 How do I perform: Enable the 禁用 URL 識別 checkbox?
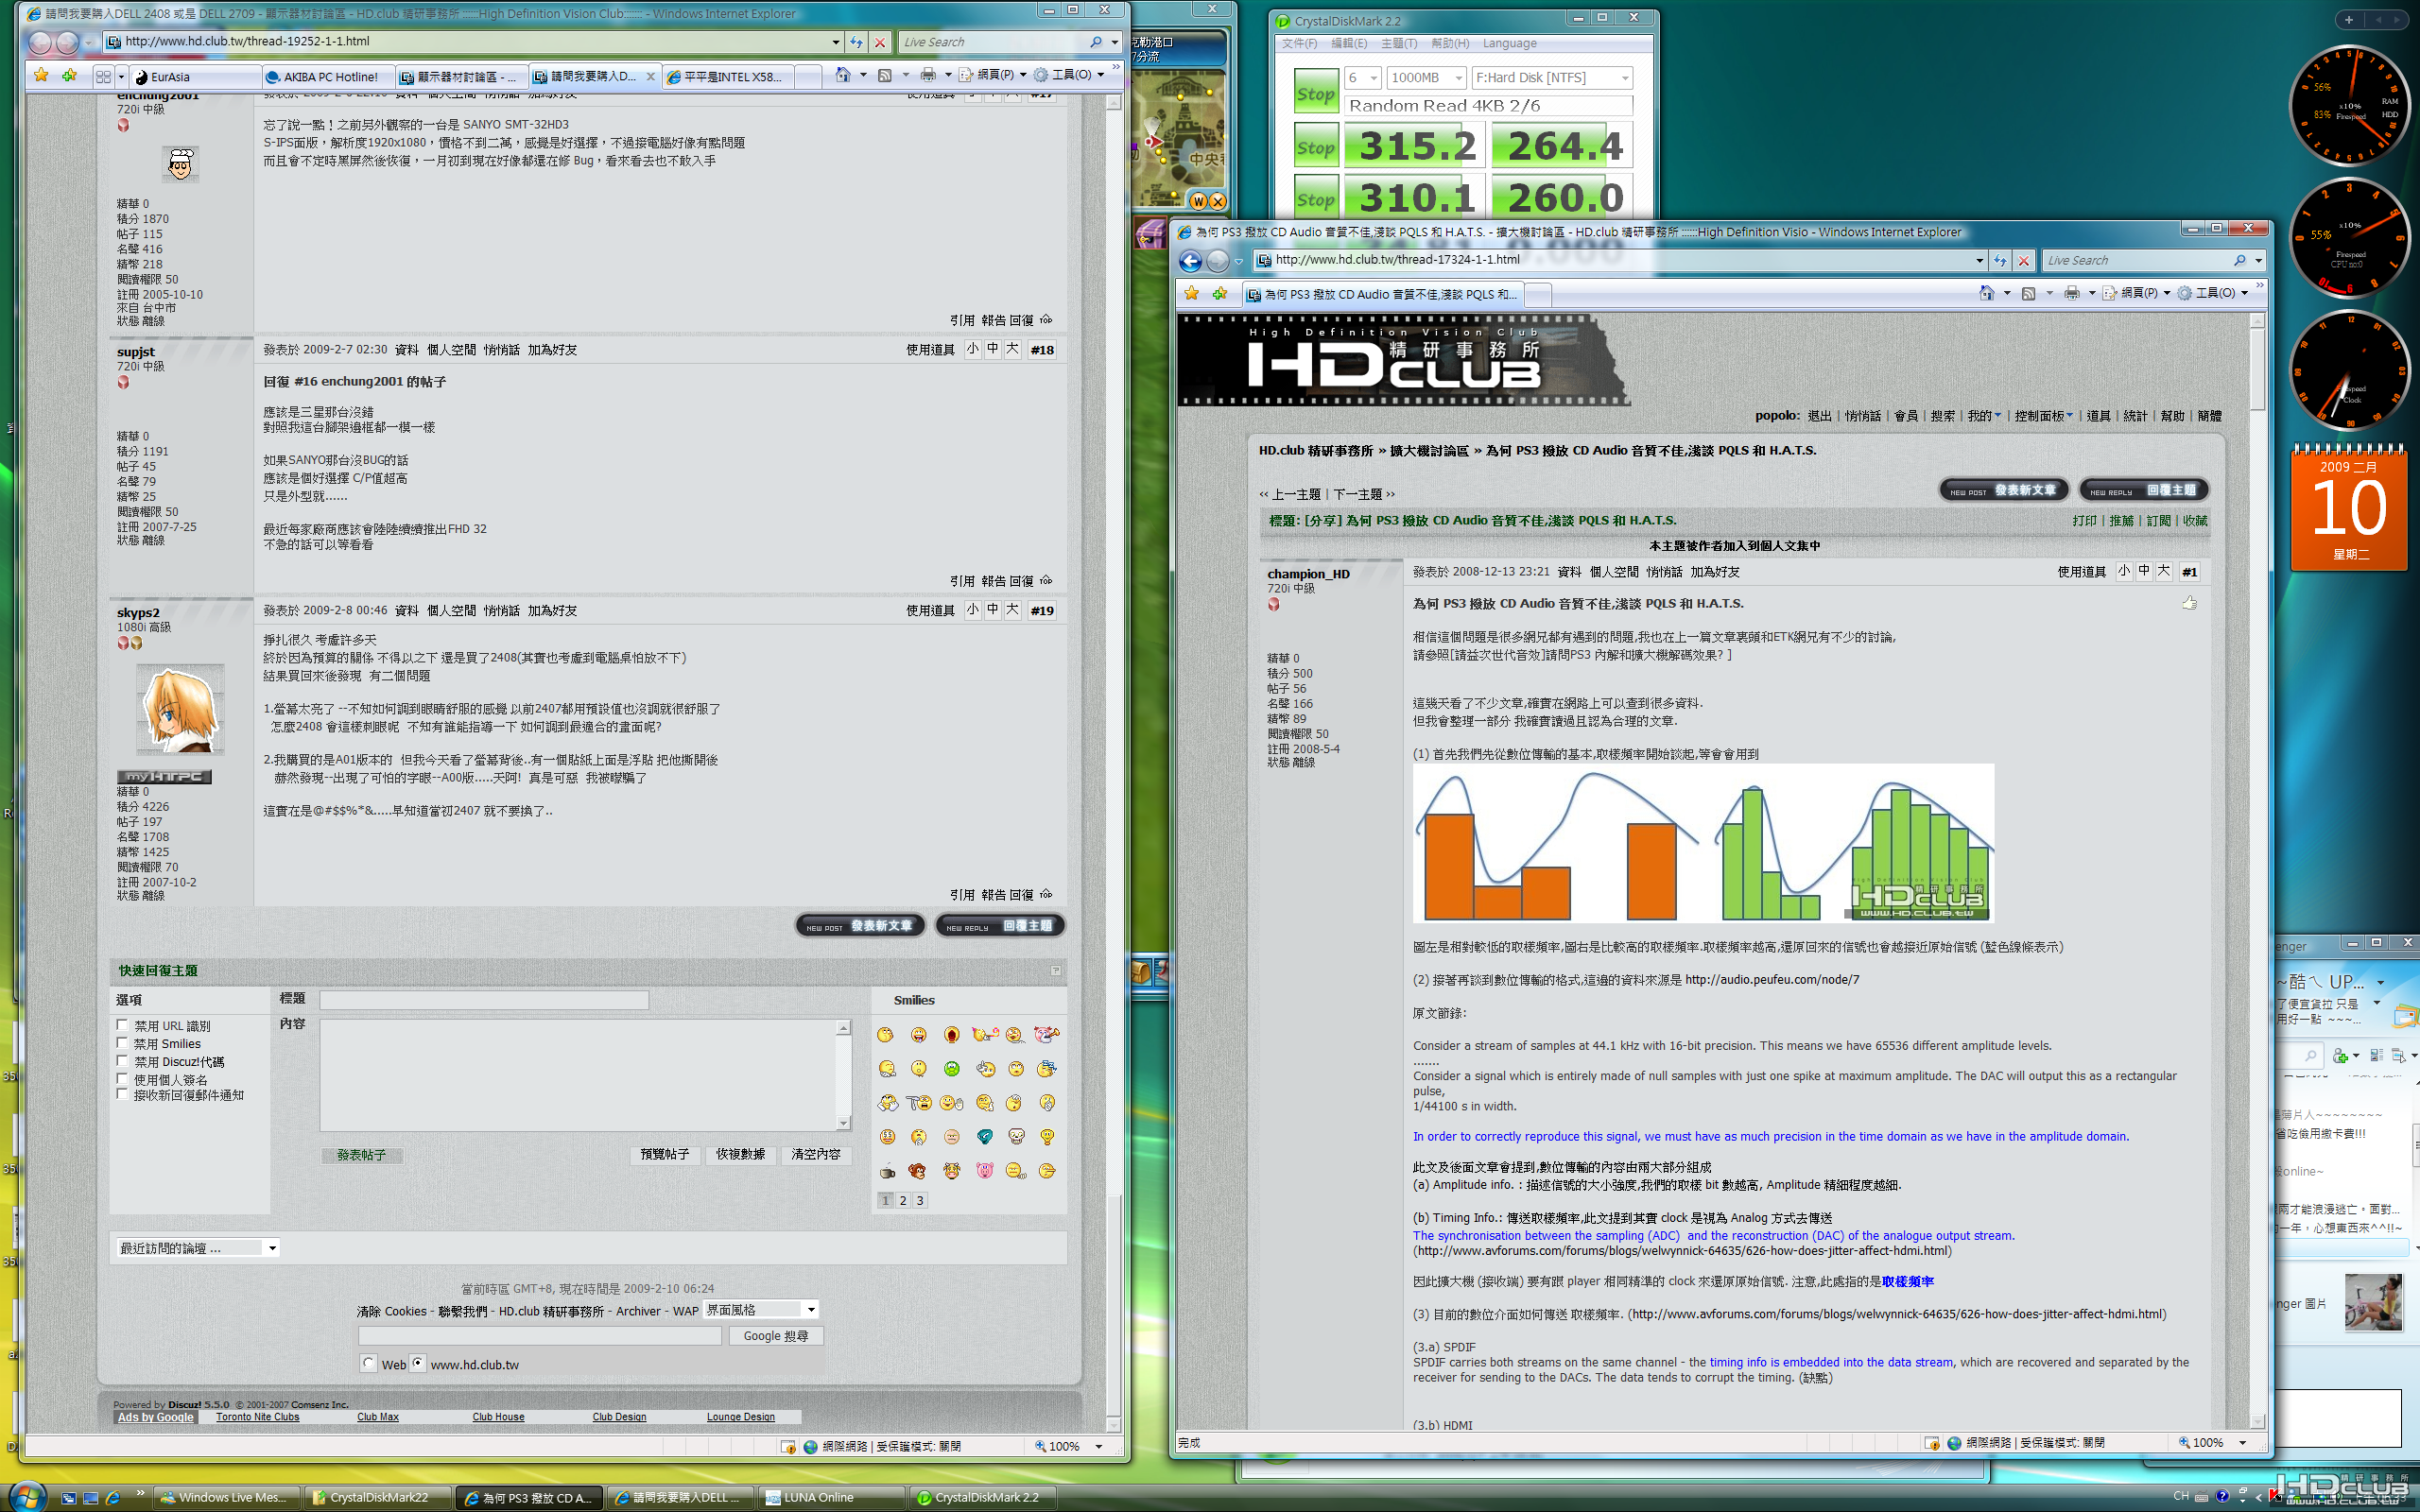(122, 1025)
